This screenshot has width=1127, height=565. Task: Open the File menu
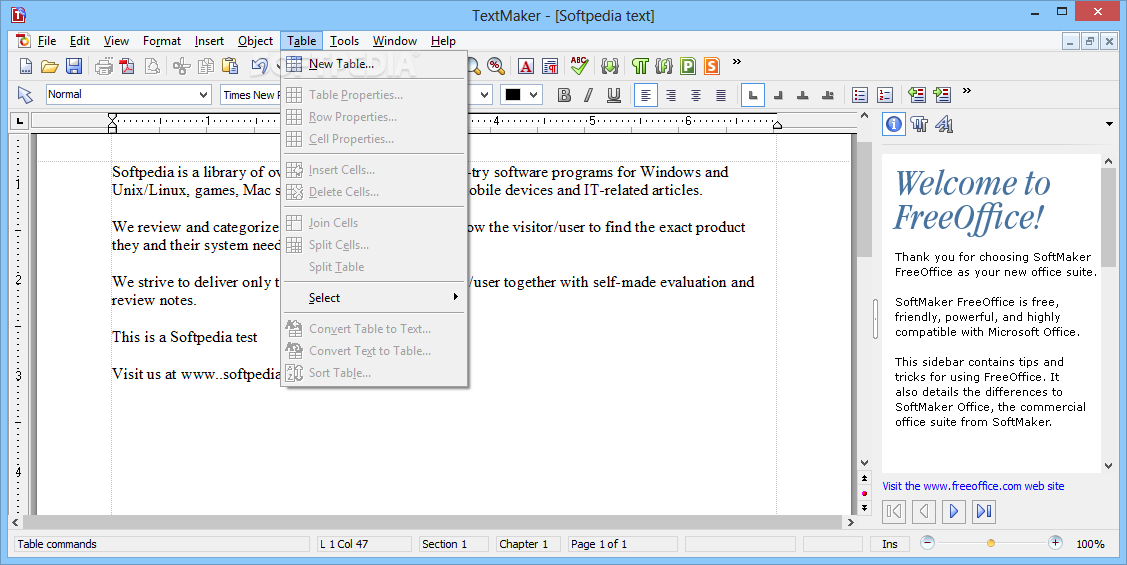(47, 41)
